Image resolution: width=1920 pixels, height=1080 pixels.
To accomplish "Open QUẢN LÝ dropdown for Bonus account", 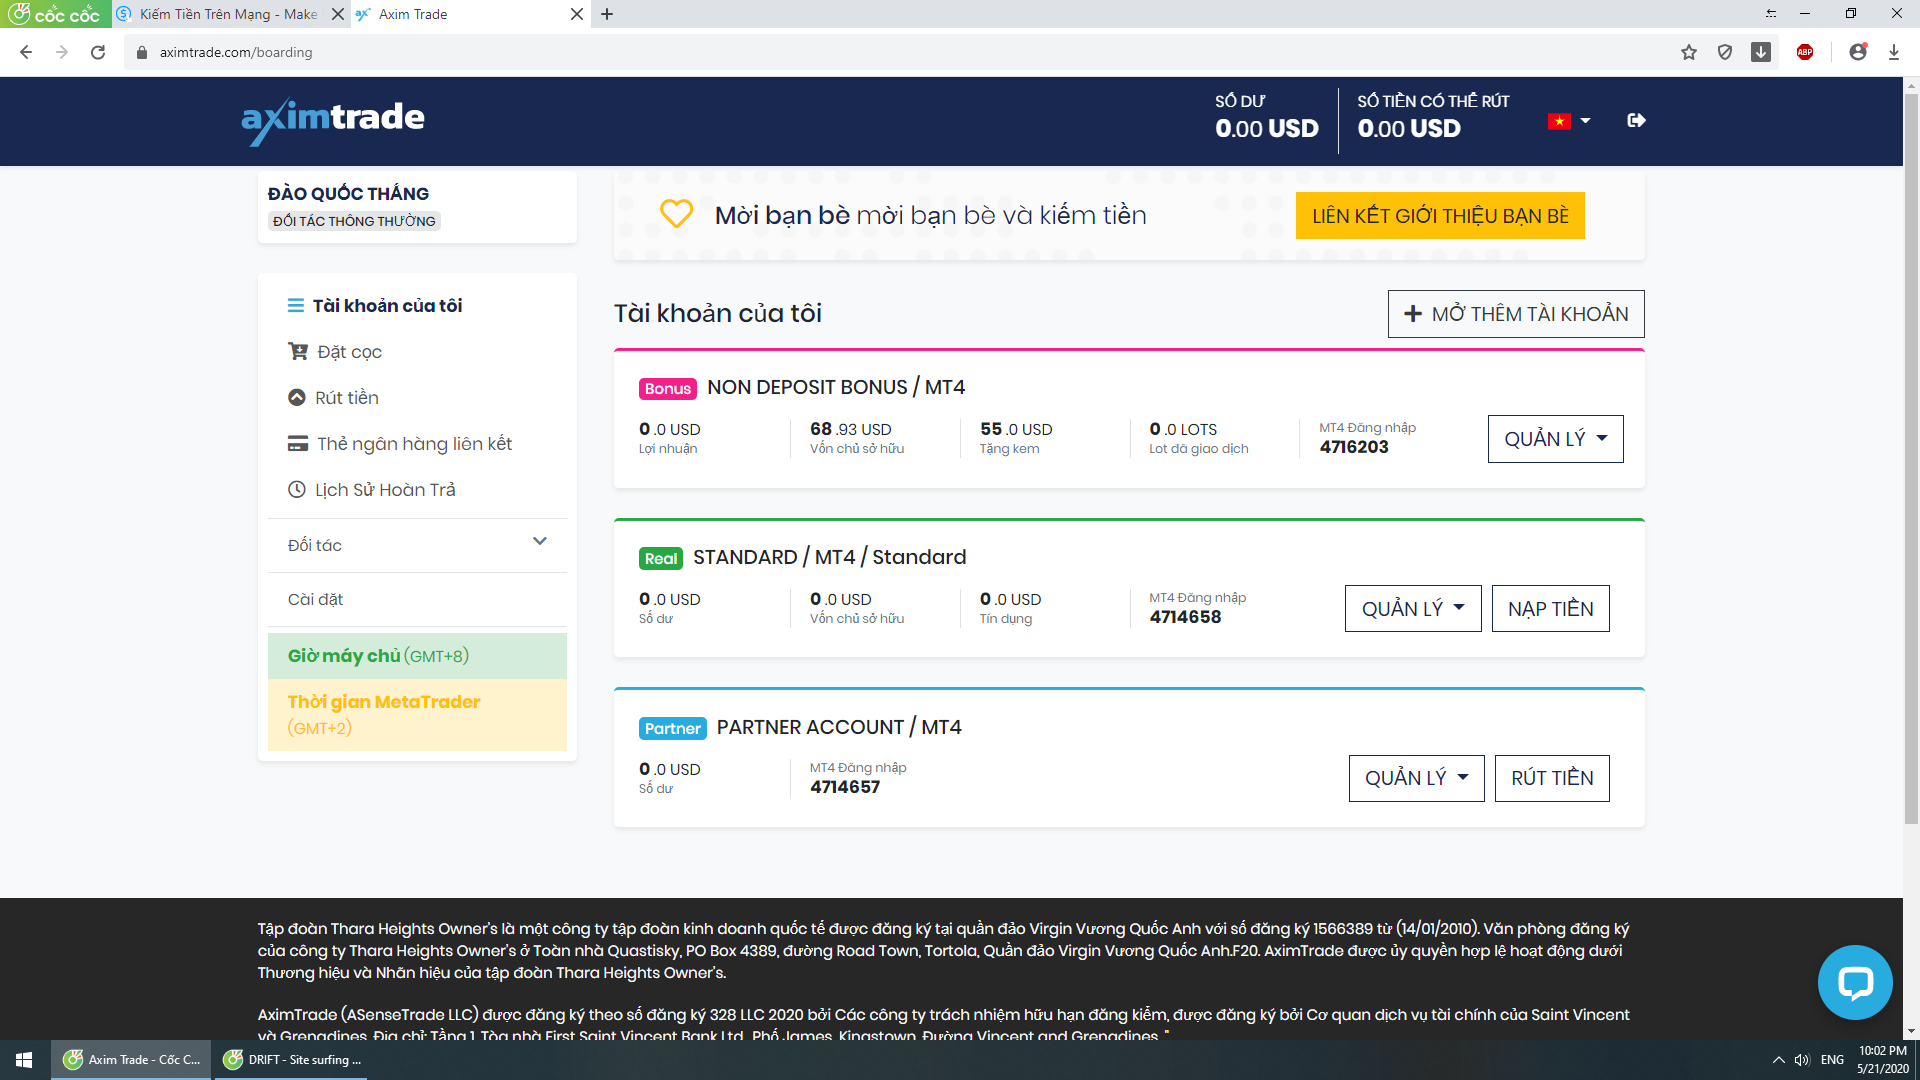I will [x=1555, y=439].
